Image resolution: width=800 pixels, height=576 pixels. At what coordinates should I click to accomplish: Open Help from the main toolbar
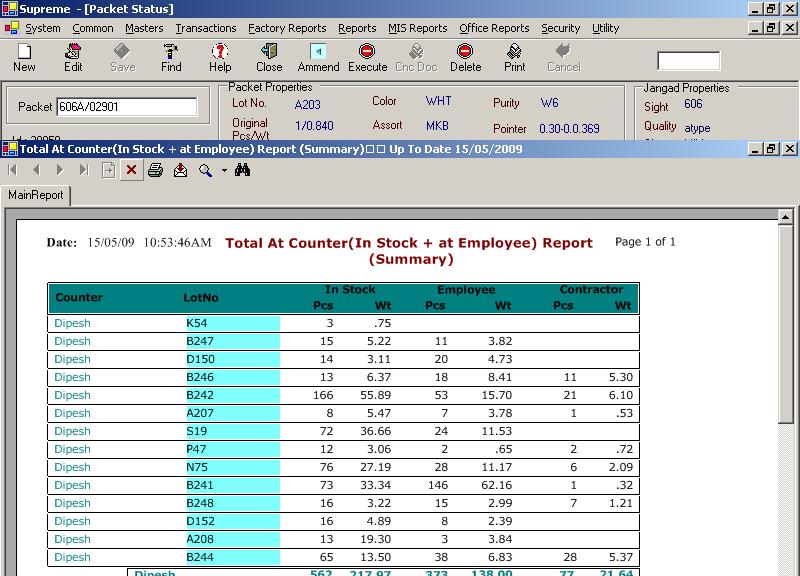click(x=220, y=56)
